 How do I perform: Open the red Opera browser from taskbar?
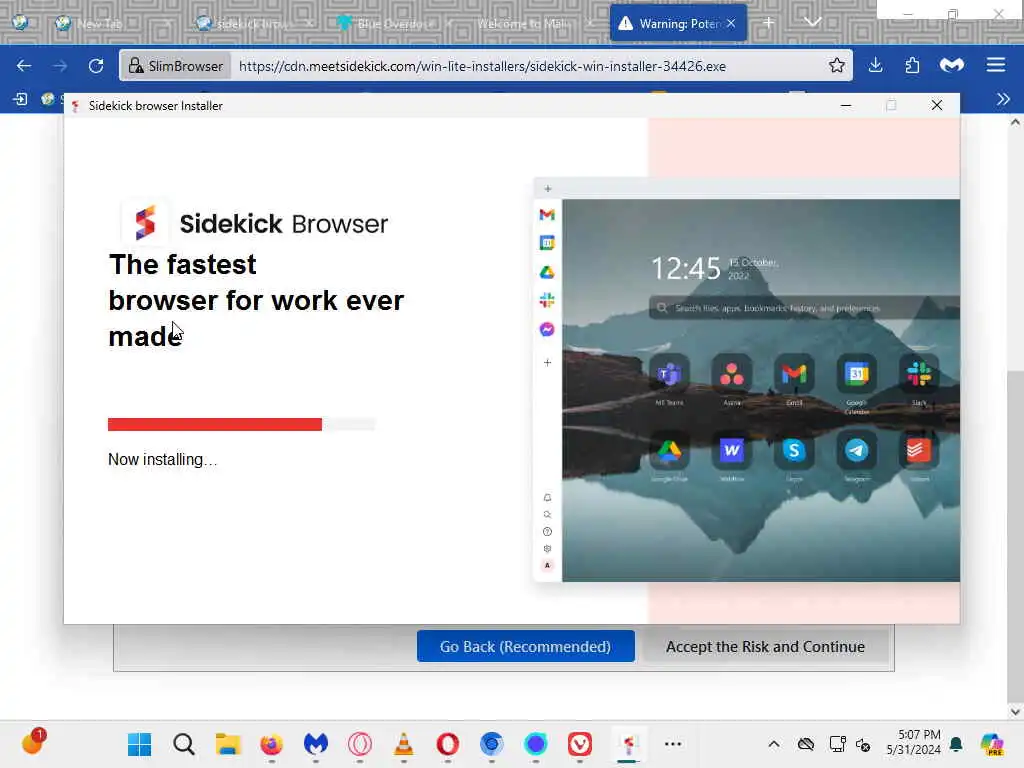coord(447,744)
